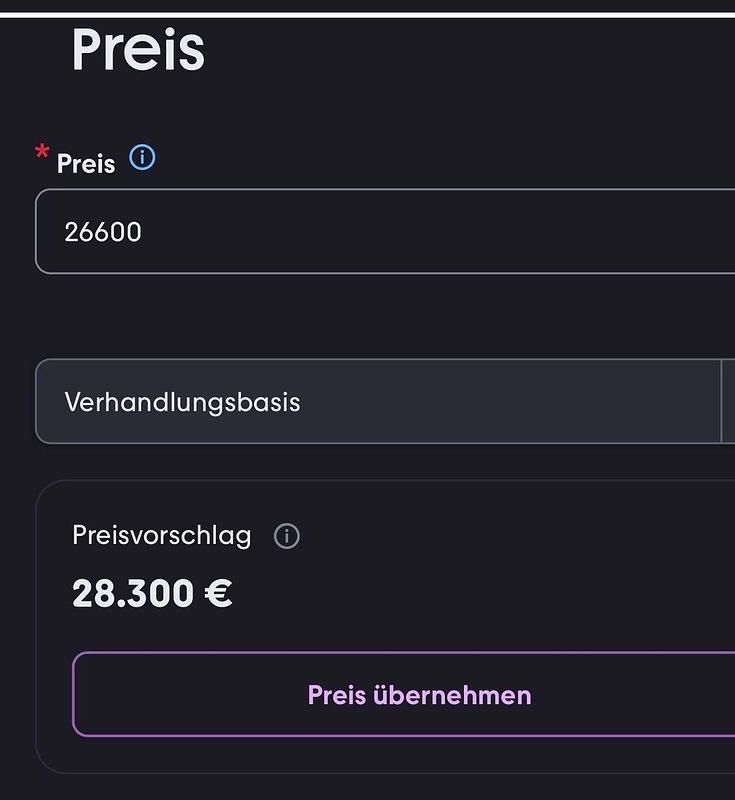Click the Preisvorschlag label text
Image resolution: width=735 pixels, height=800 pixels.
click(161, 535)
